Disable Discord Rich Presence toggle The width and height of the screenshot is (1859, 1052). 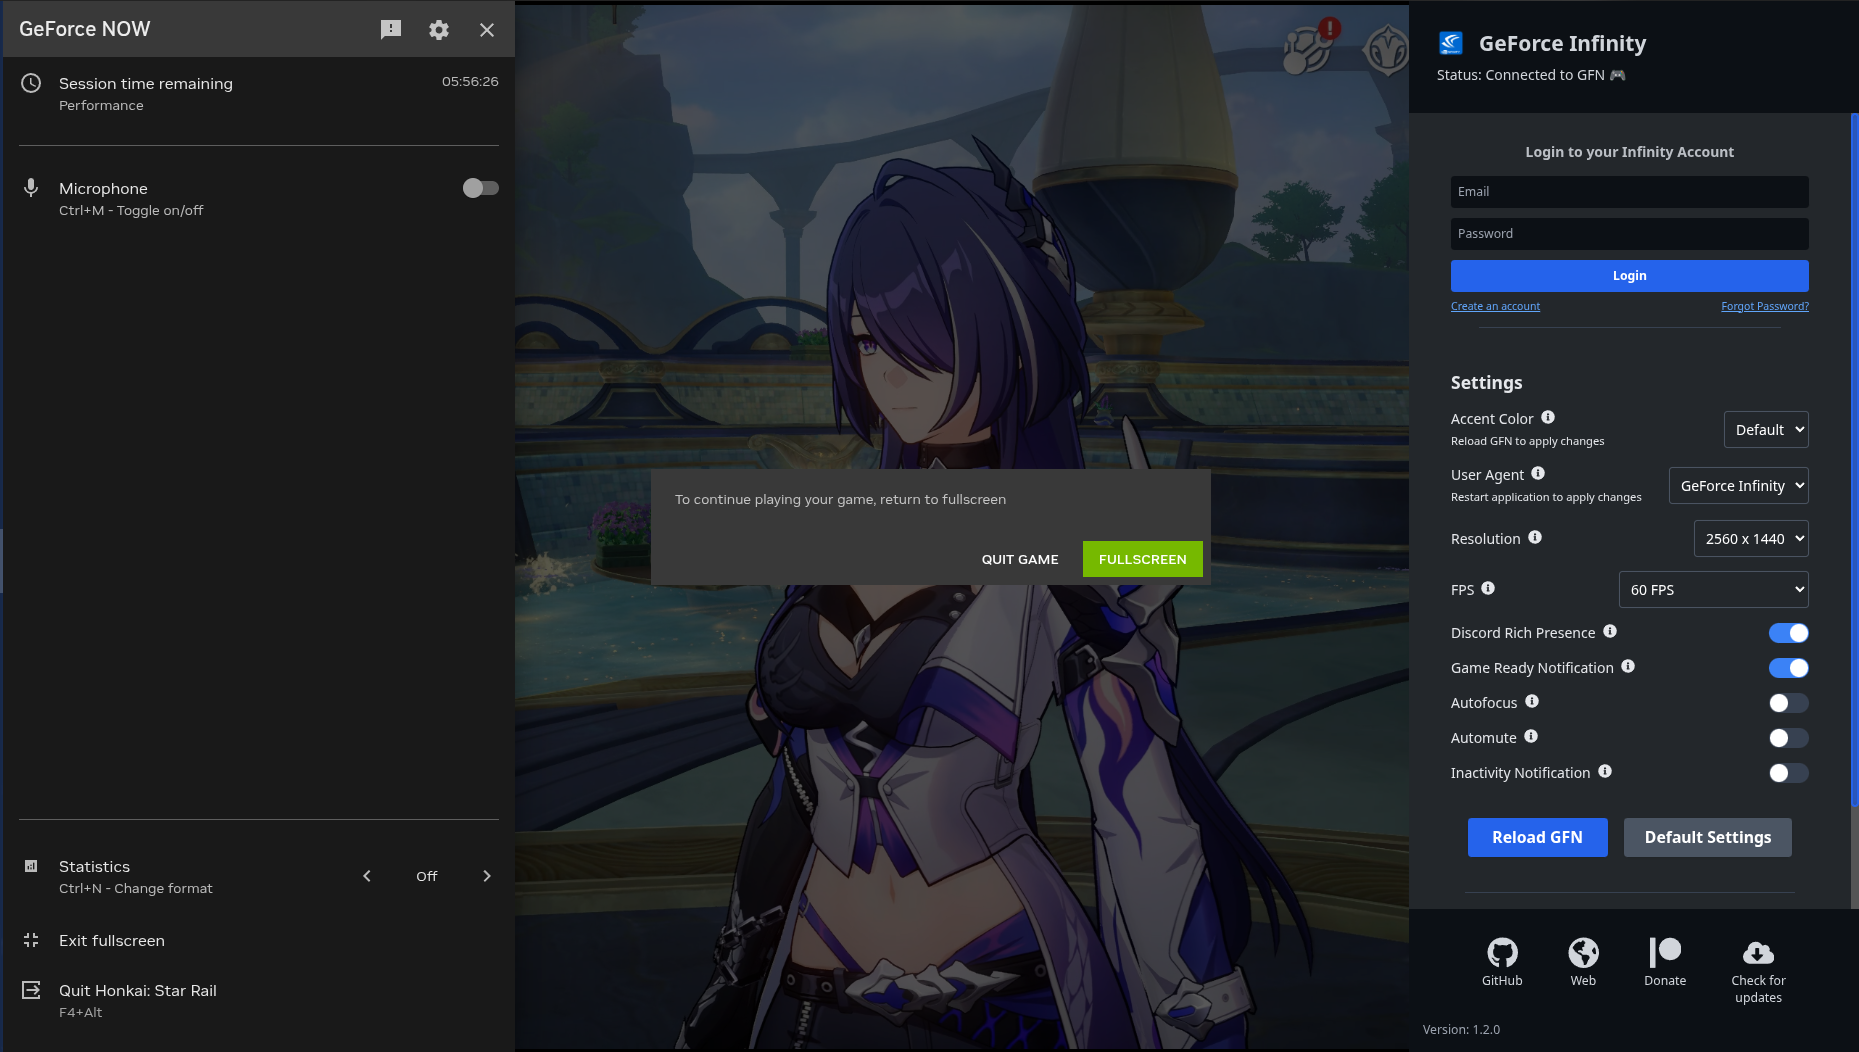(x=1788, y=633)
